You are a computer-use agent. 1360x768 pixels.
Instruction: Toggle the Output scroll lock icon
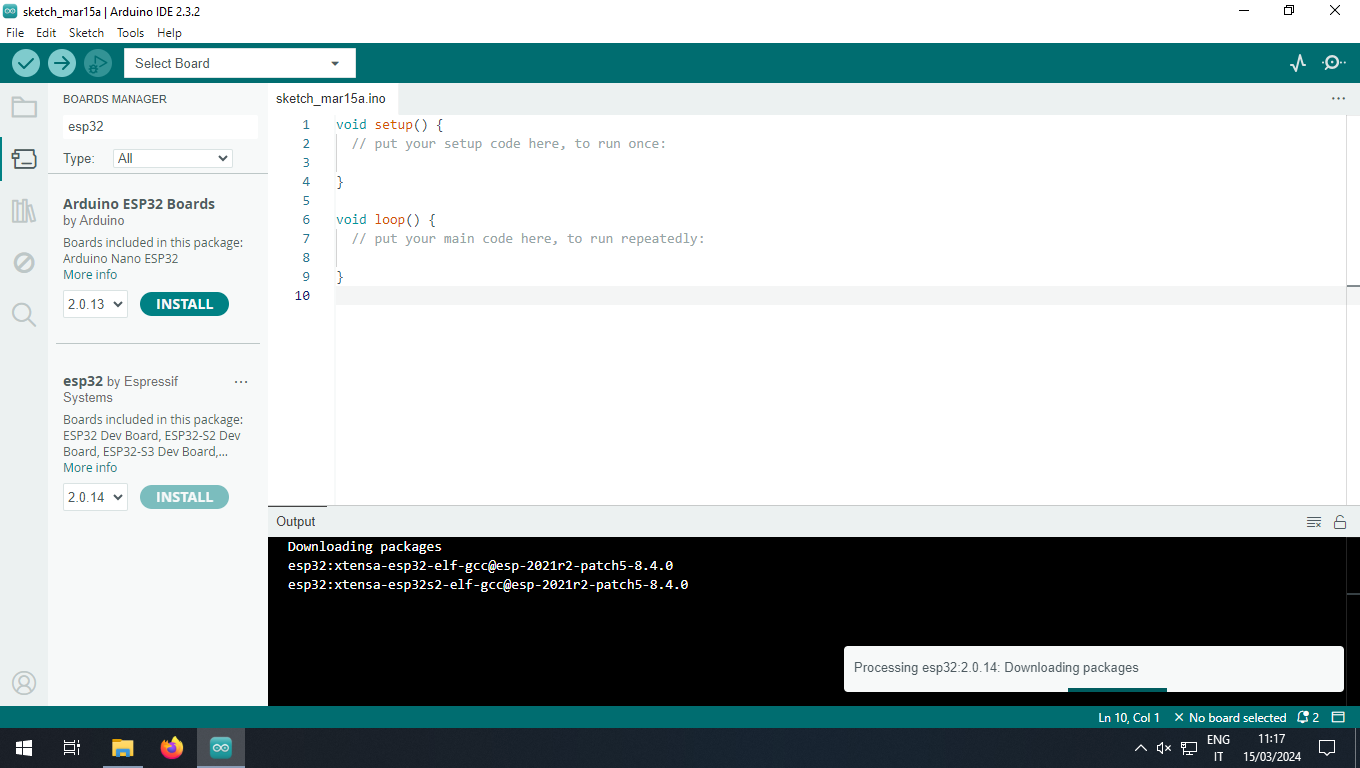[x=1340, y=522]
